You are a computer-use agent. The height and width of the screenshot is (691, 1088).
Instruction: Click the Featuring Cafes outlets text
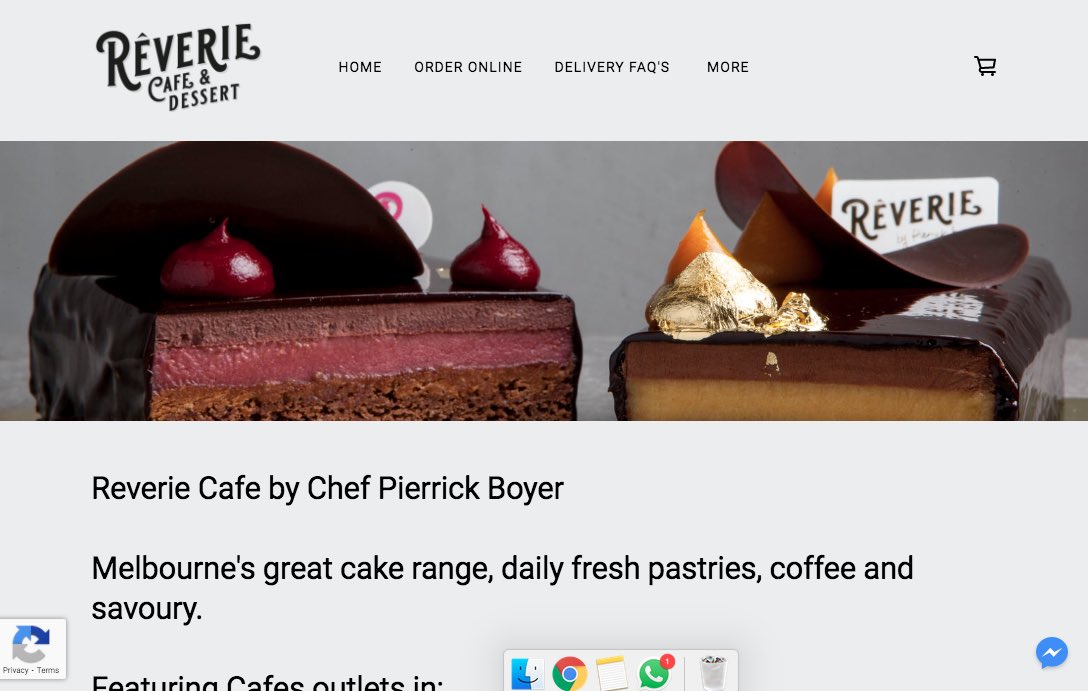pyautogui.click(x=267, y=683)
